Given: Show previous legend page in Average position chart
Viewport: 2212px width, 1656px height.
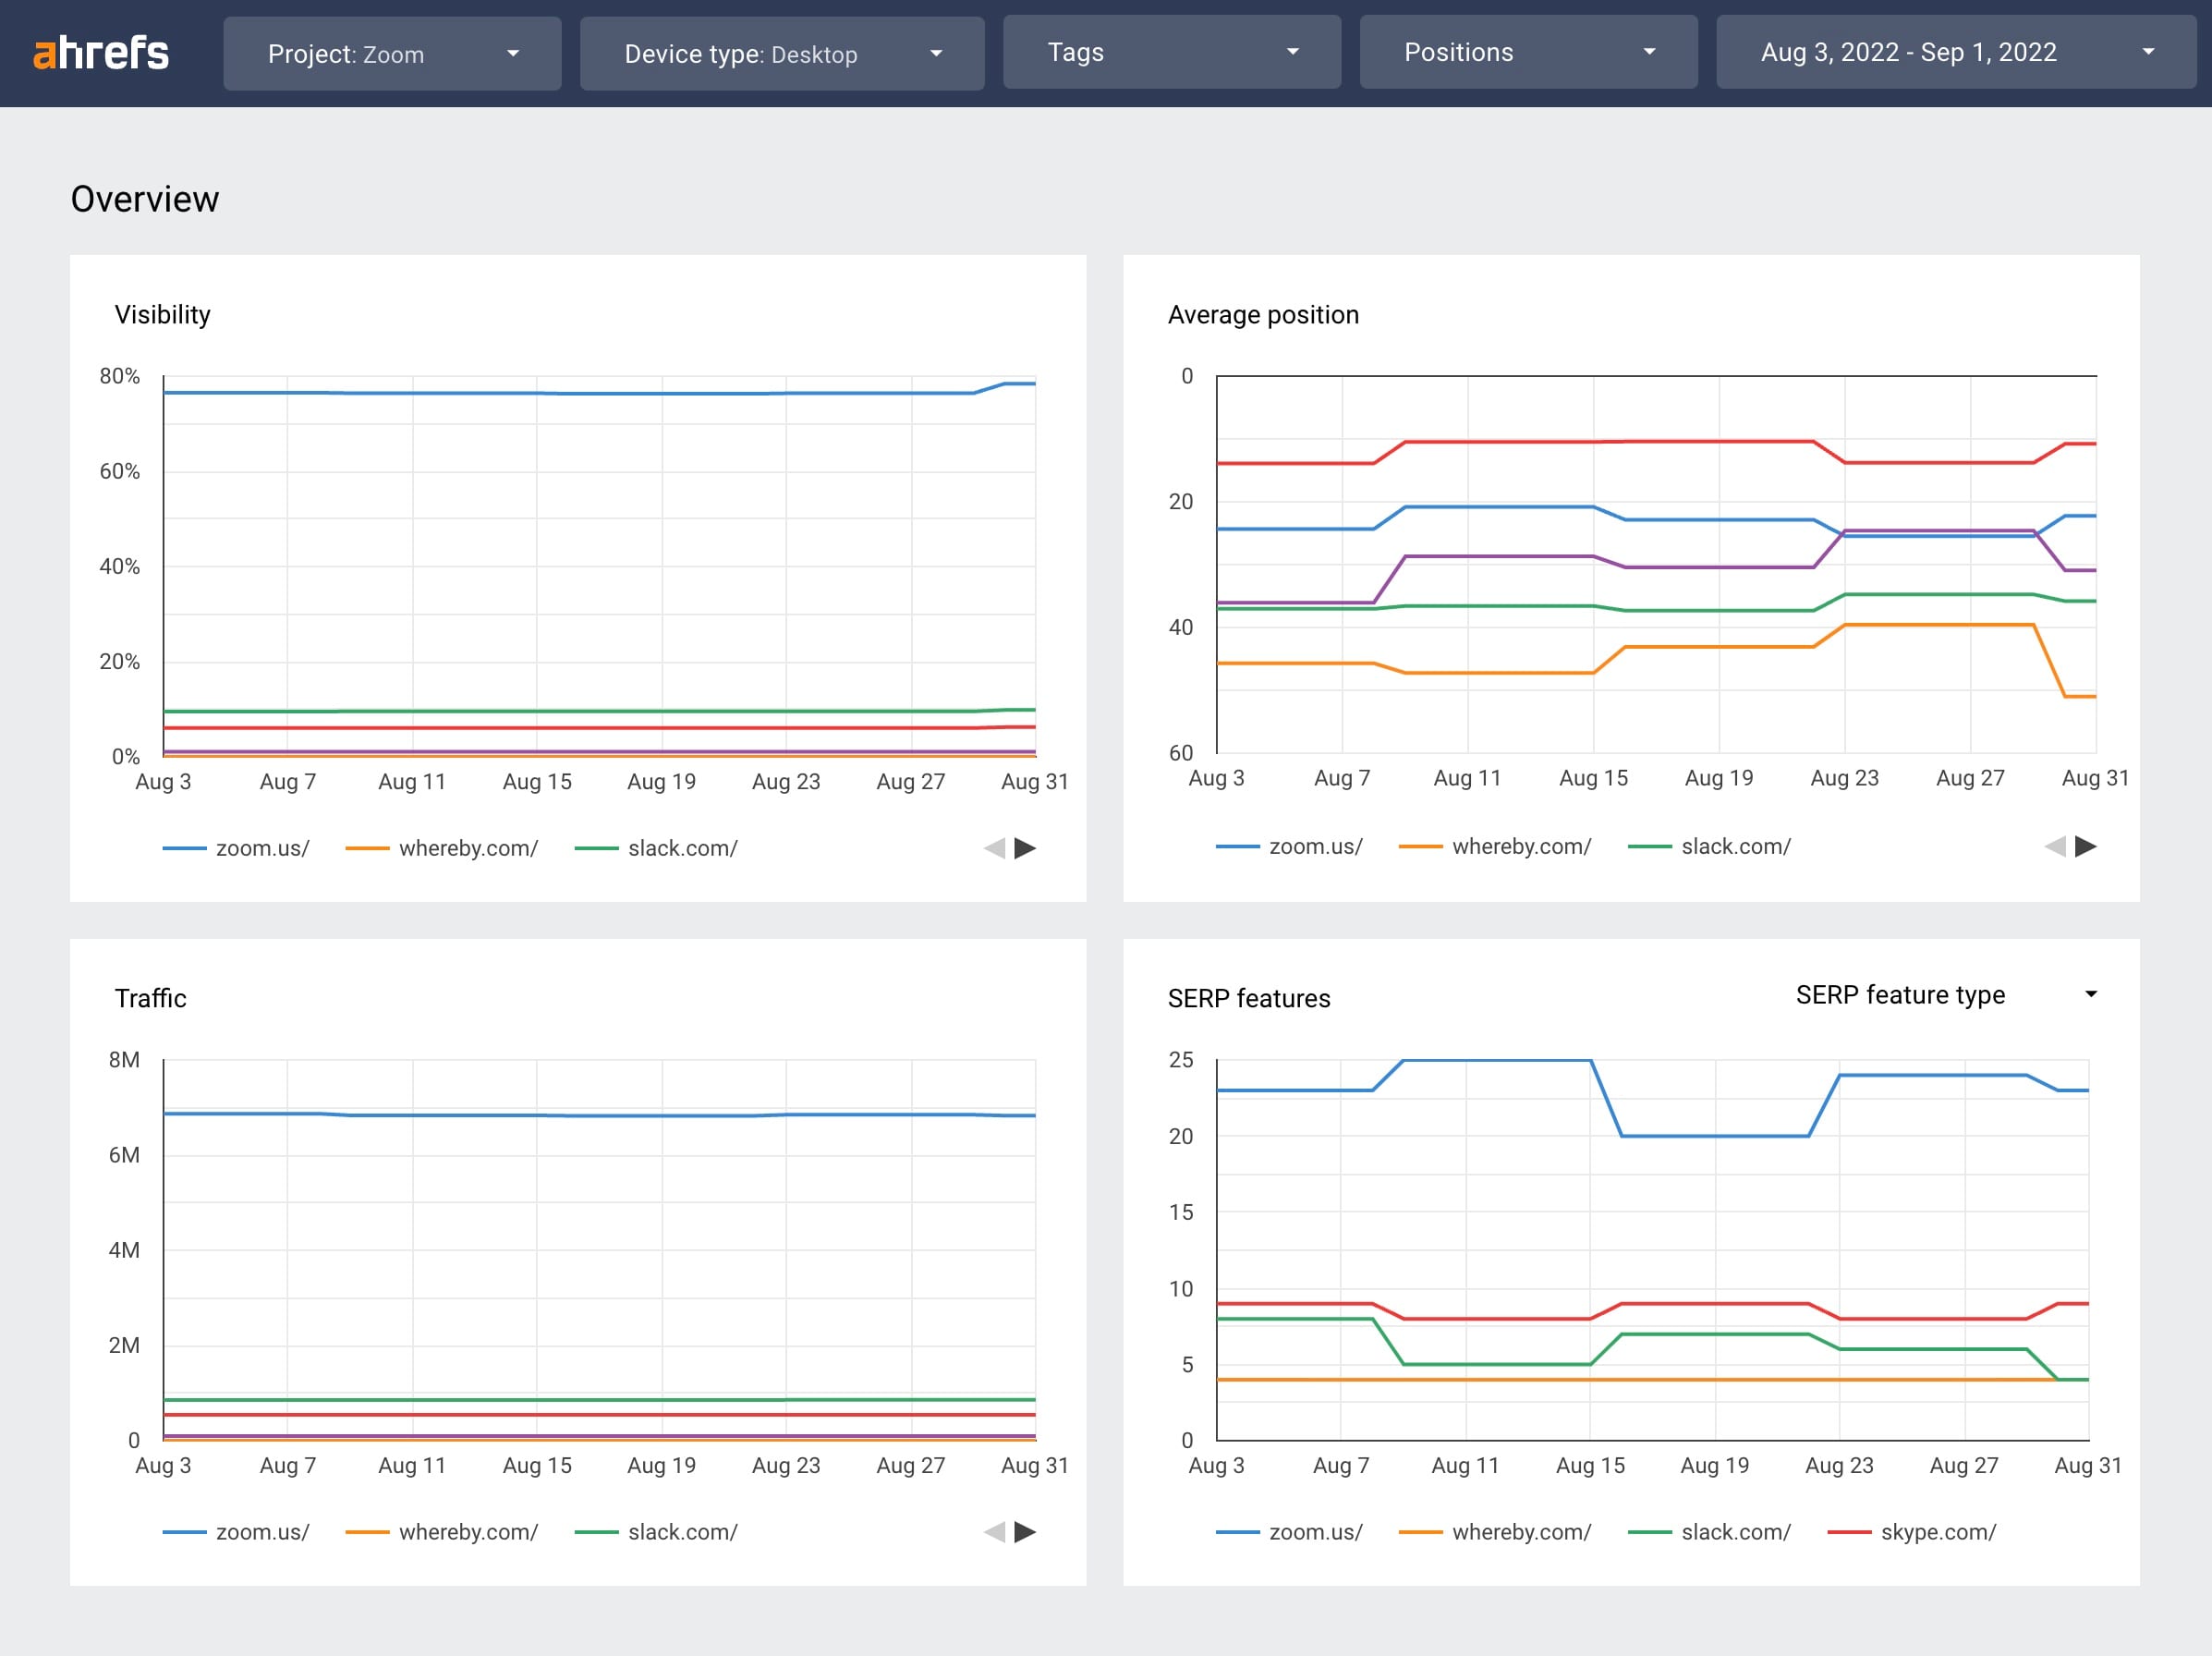Looking at the screenshot, I should (2055, 847).
